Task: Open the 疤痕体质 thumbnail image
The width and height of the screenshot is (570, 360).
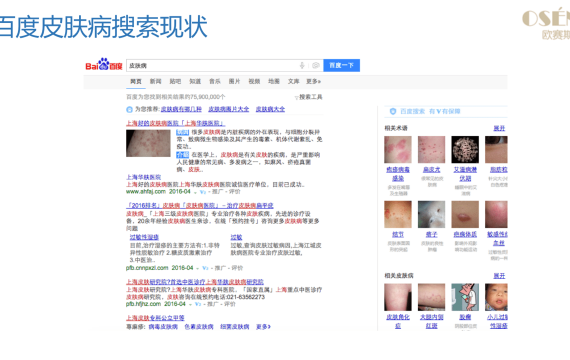Action: coord(465,215)
